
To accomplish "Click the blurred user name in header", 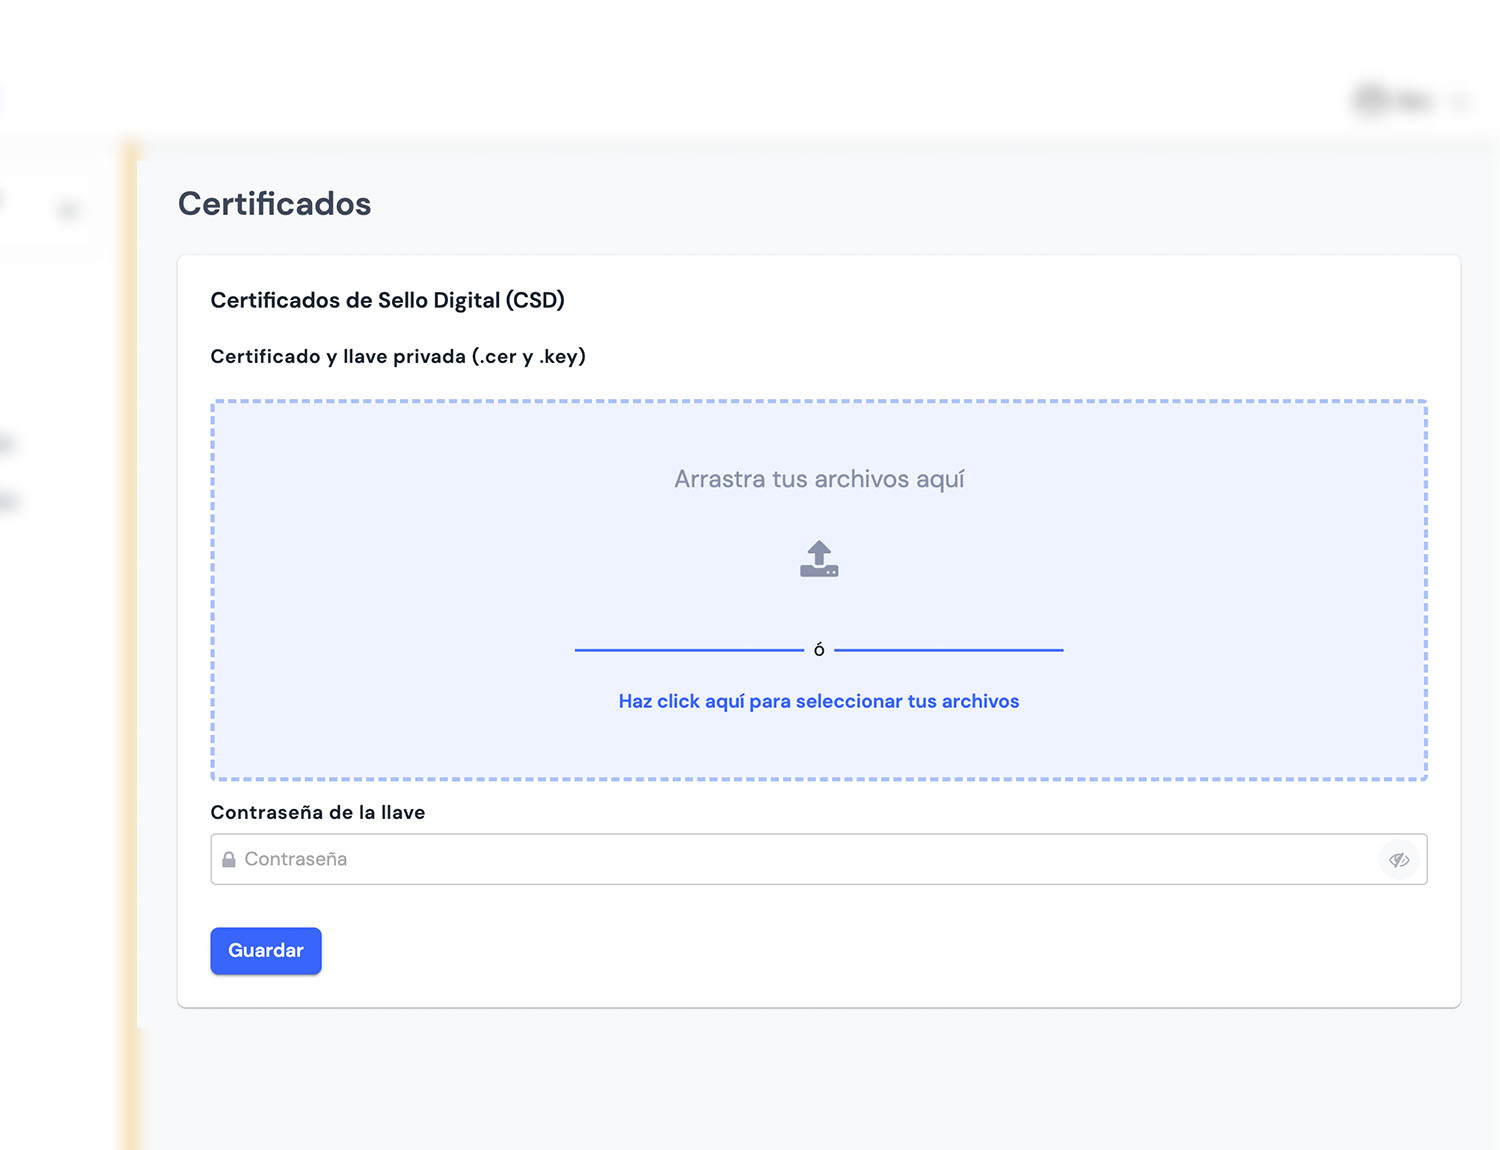I will tap(1414, 101).
